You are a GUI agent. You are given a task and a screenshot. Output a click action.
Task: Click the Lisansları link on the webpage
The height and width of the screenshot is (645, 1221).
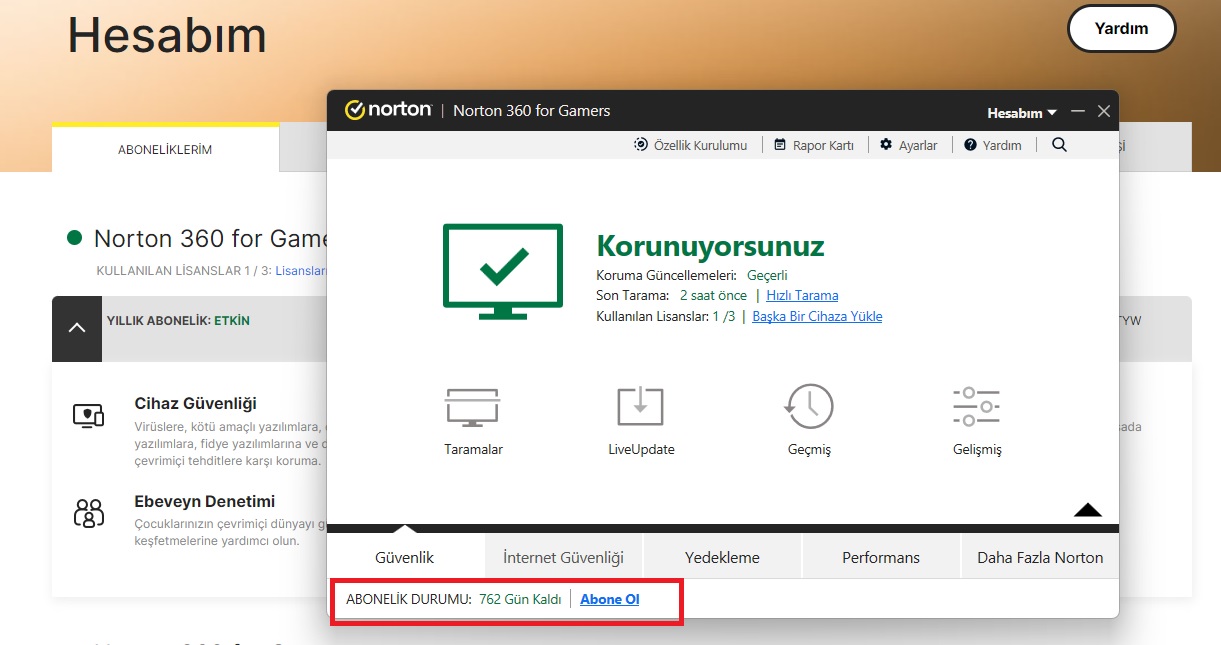tap(301, 270)
